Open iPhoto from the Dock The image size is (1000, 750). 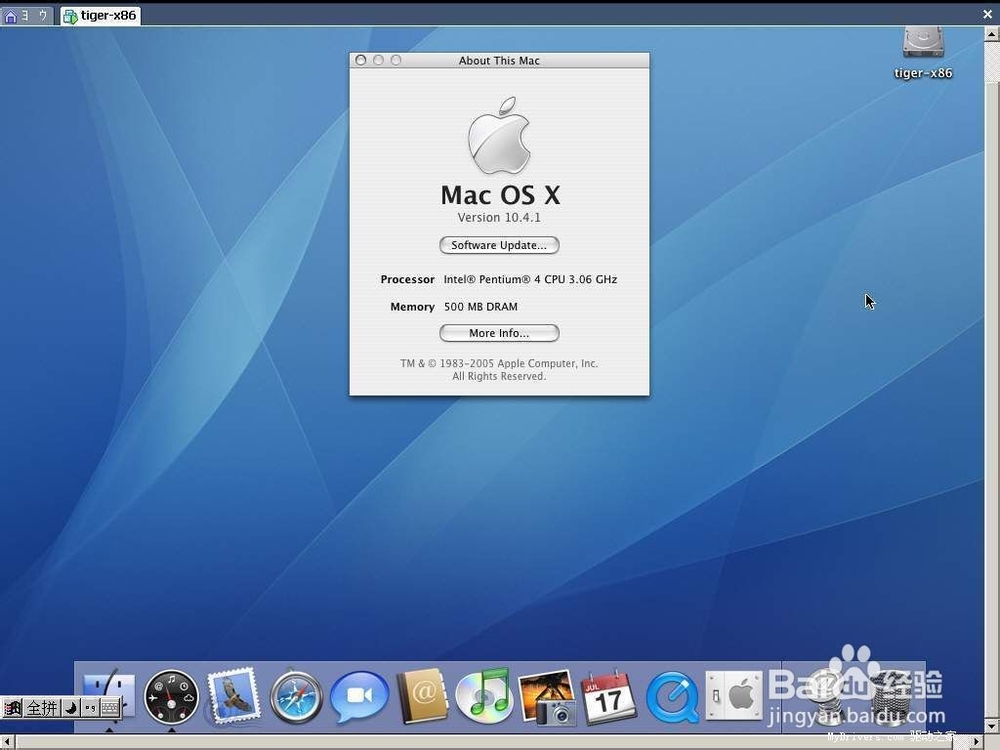tap(547, 697)
